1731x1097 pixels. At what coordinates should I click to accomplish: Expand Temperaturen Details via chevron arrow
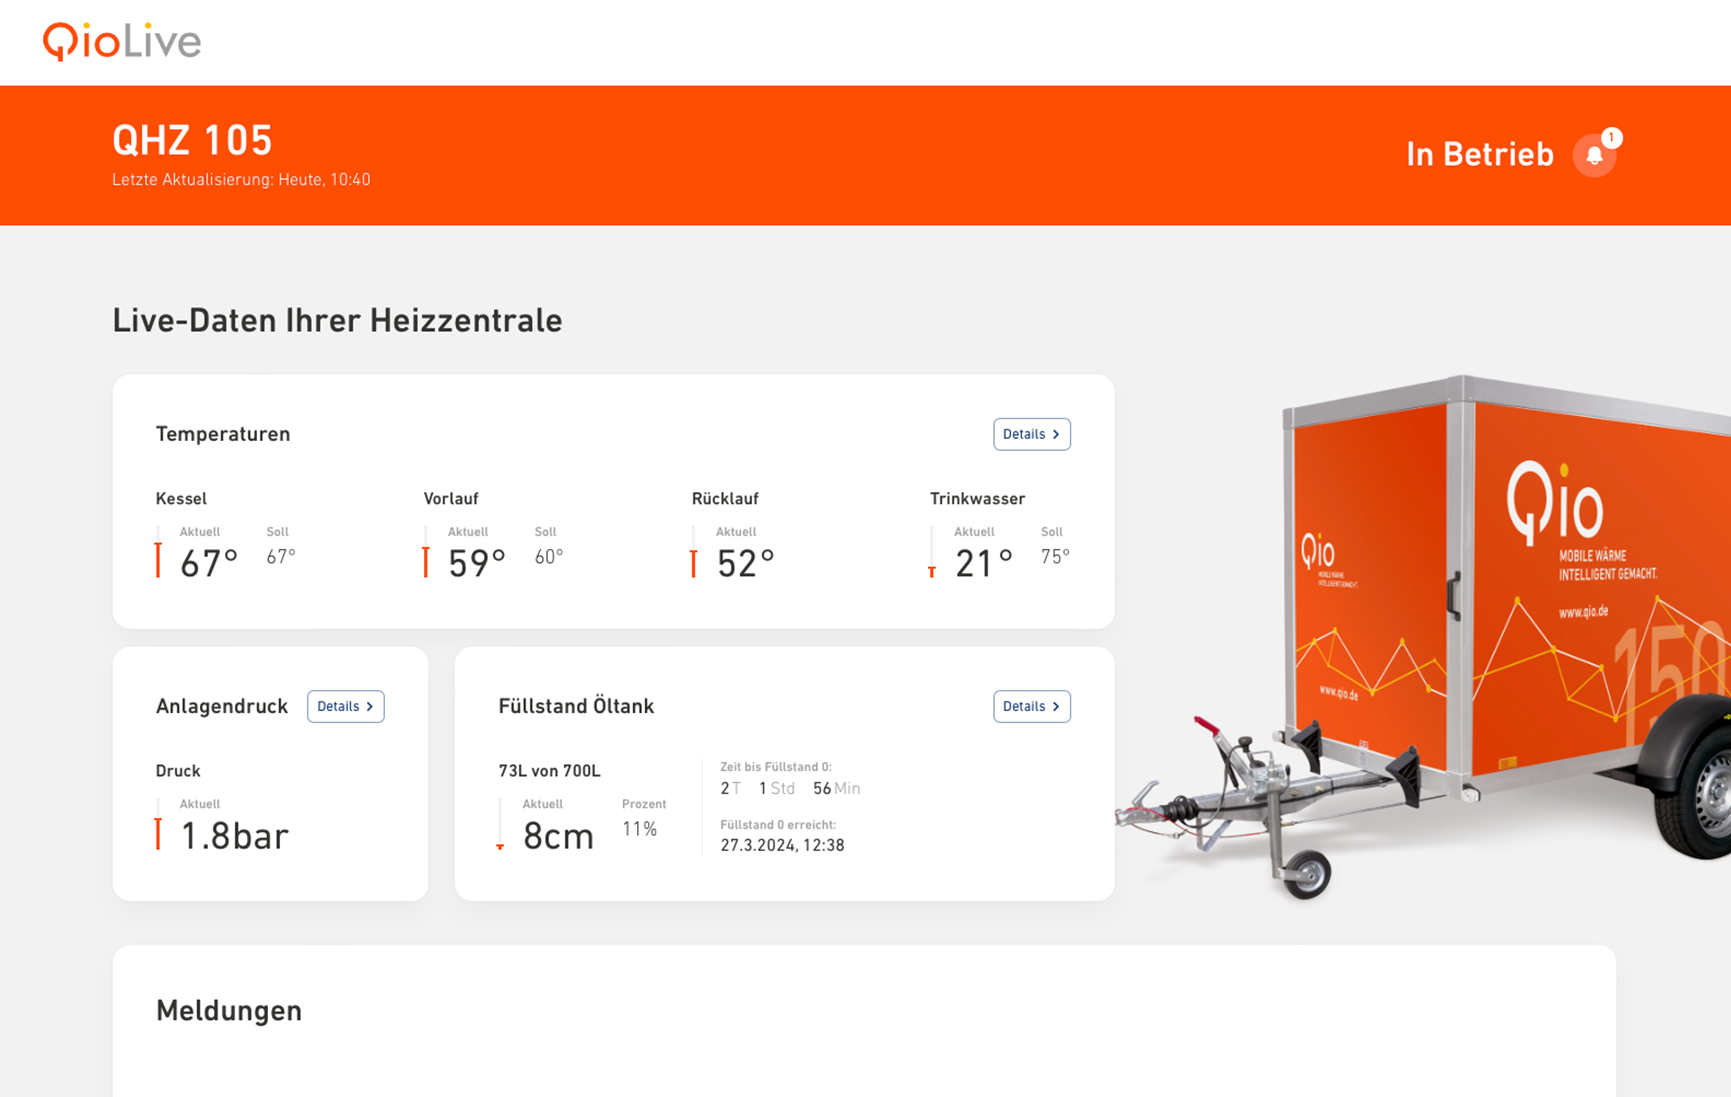1058,434
